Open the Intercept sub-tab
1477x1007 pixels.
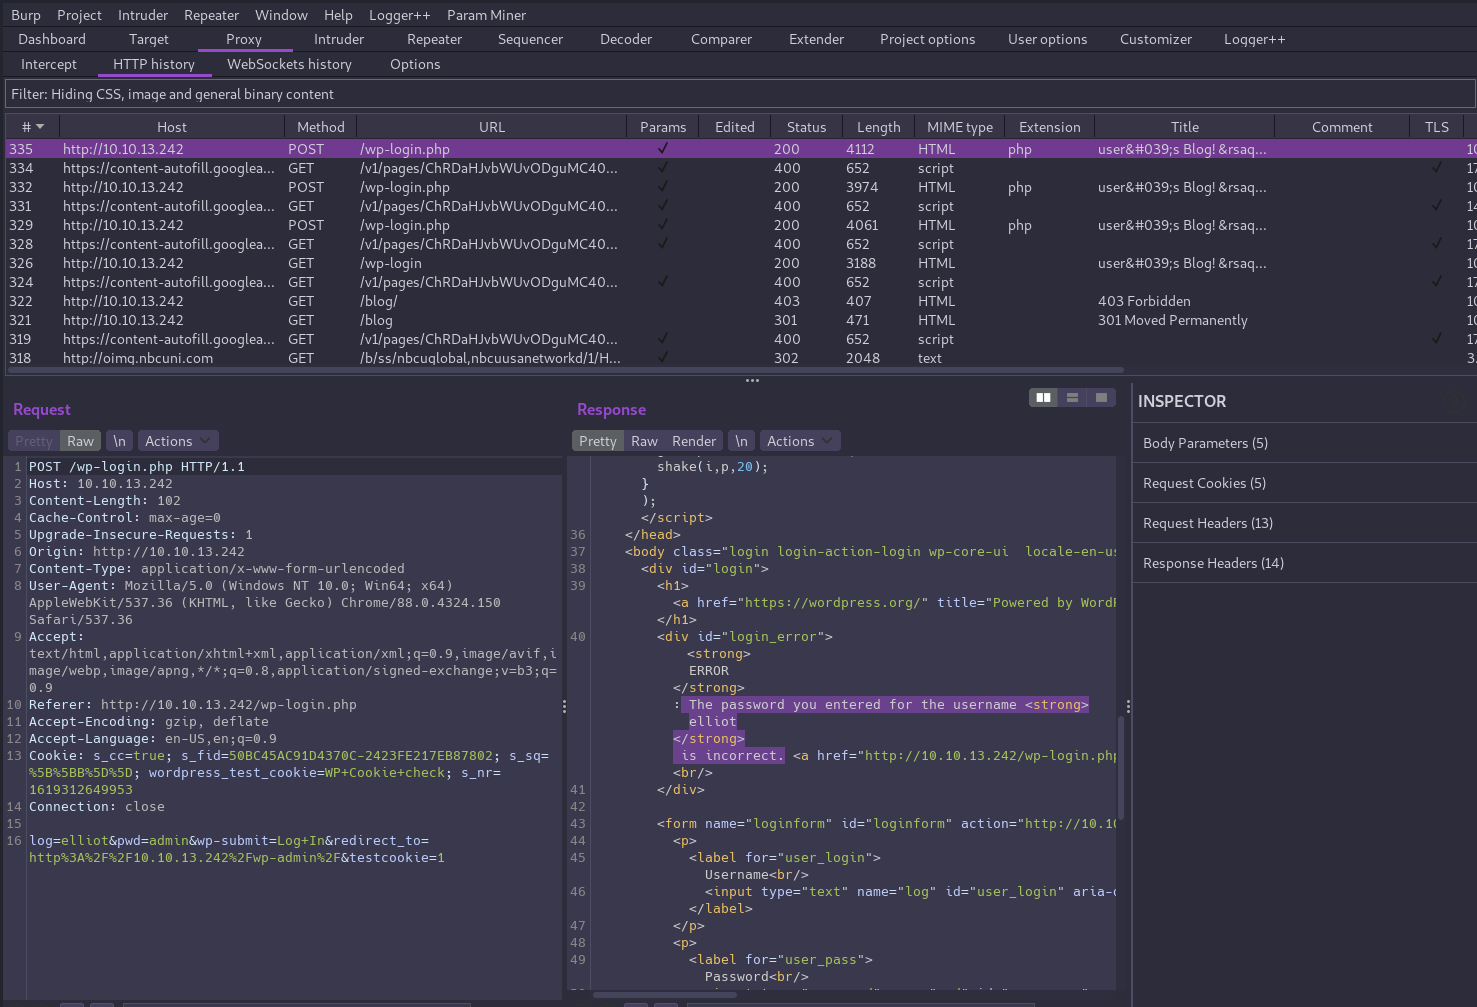[x=49, y=64]
